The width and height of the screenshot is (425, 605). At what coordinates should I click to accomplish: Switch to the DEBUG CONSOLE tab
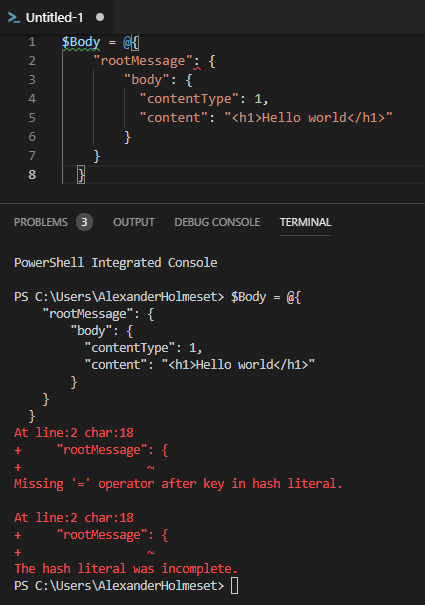coord(217,222)
